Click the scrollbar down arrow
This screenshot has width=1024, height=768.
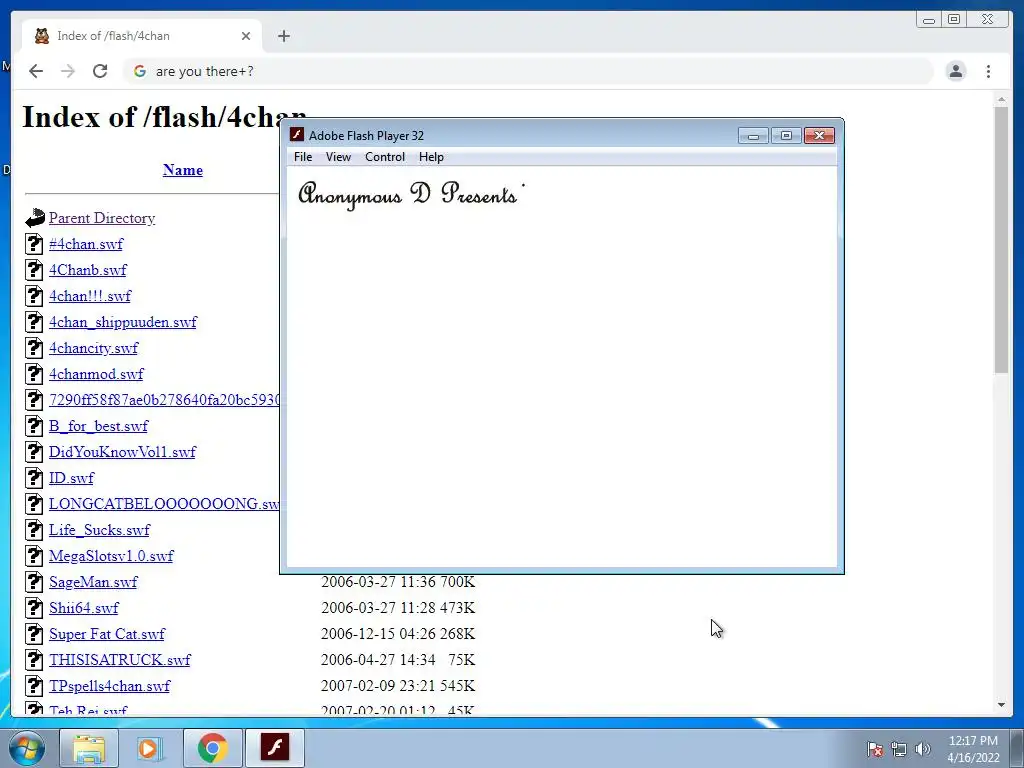1001,705
